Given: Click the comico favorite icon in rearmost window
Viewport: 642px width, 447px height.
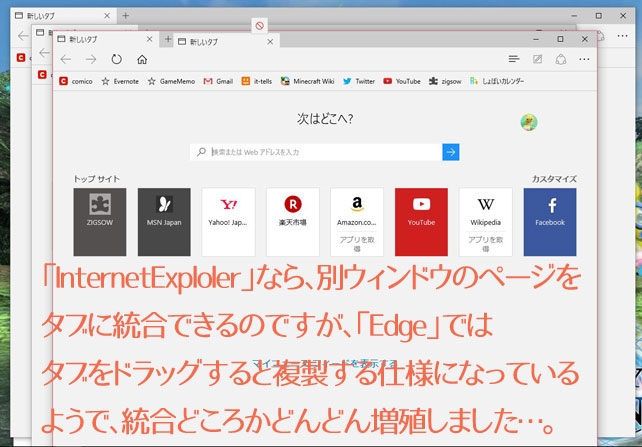Looking at the screenshot, I should 21,57.
